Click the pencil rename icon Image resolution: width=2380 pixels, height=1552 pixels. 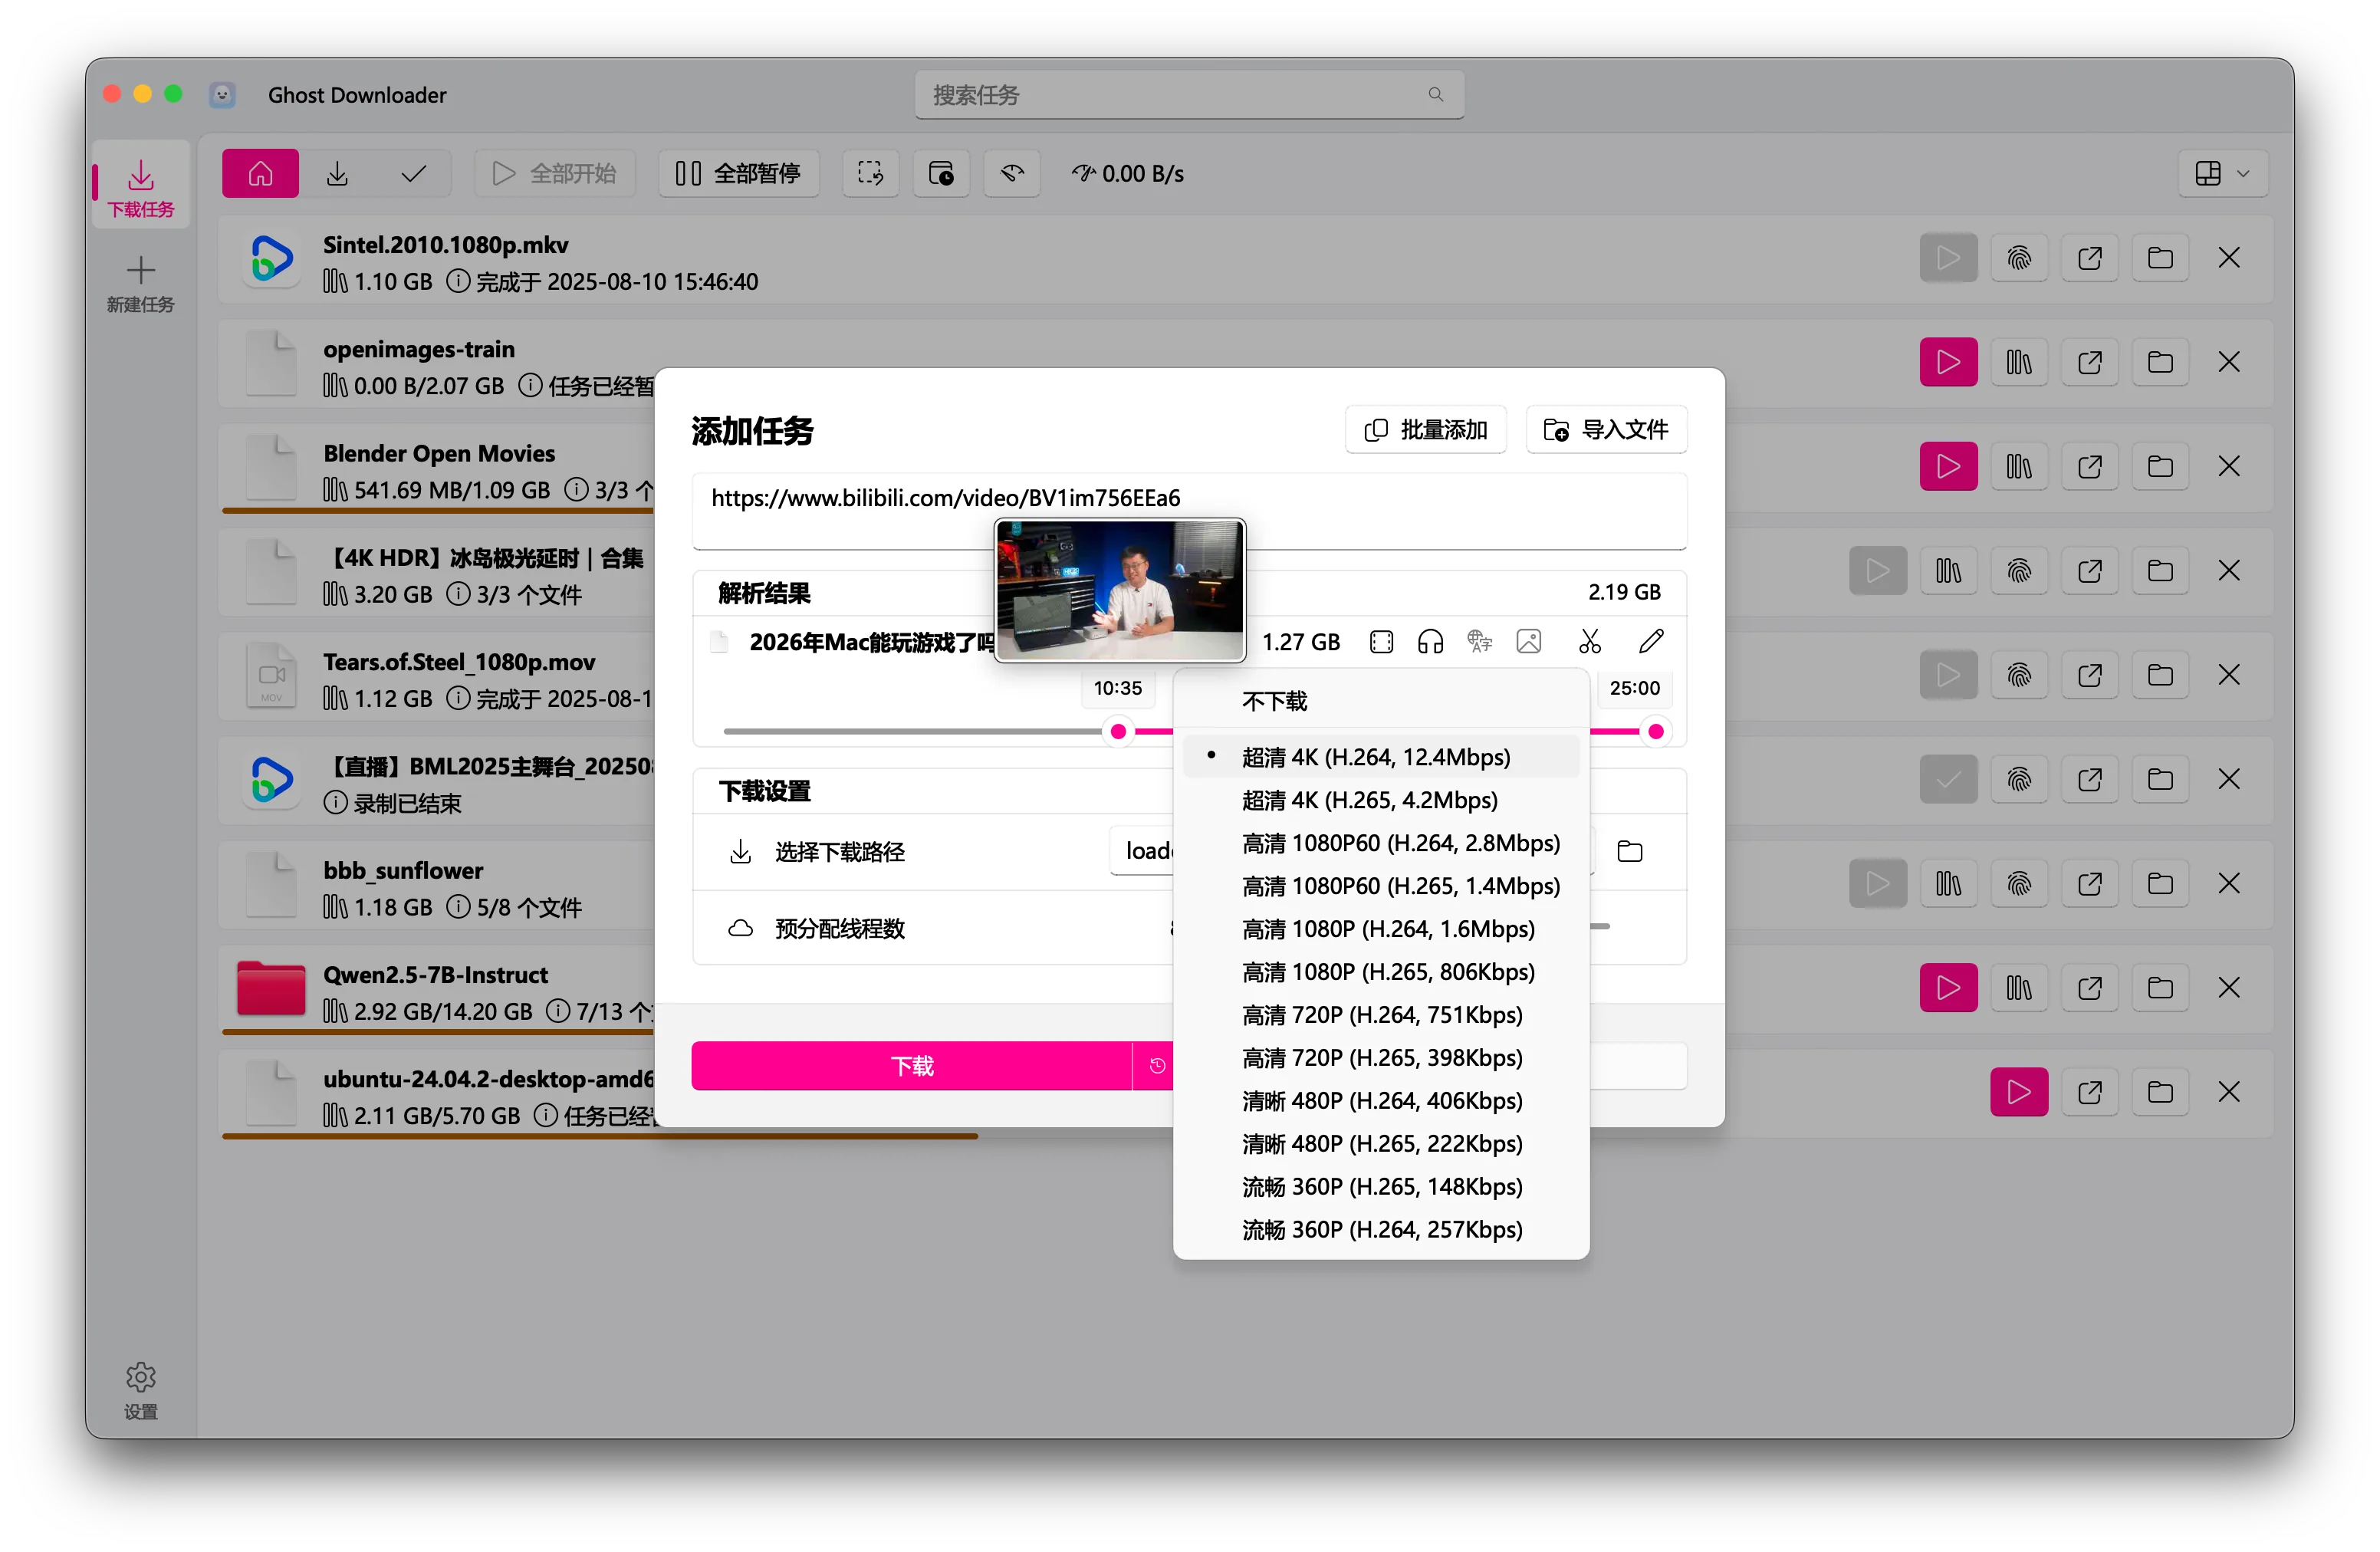tap(1651, 642)
